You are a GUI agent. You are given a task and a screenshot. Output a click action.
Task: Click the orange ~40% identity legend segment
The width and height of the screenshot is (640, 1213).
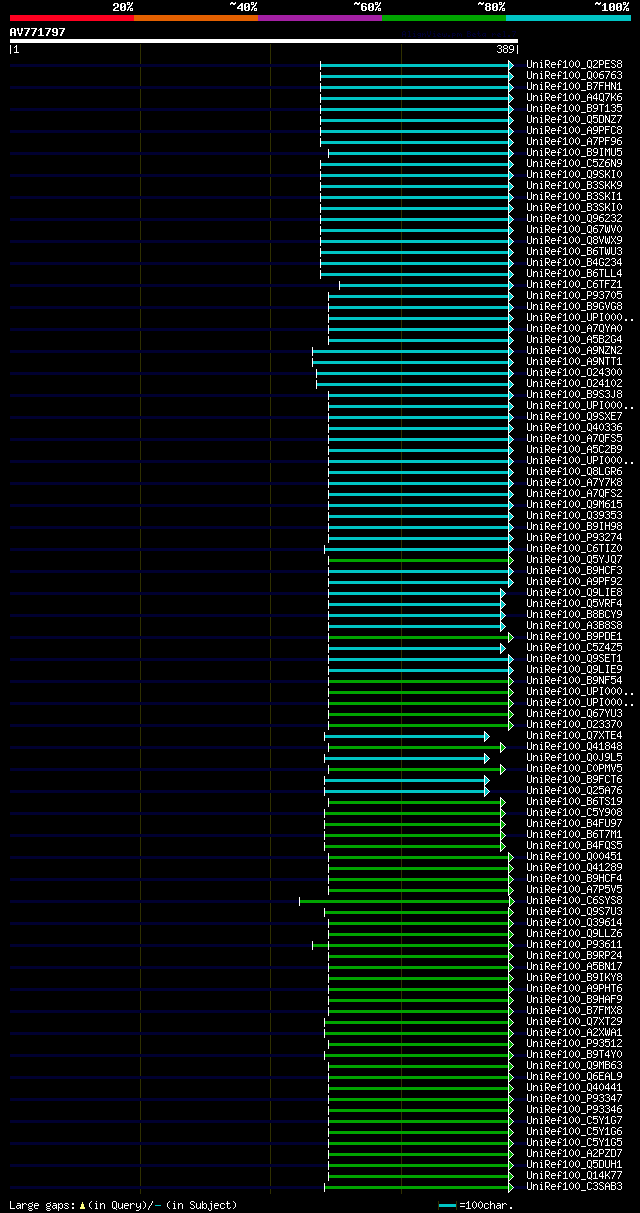[x=195, y=17]
